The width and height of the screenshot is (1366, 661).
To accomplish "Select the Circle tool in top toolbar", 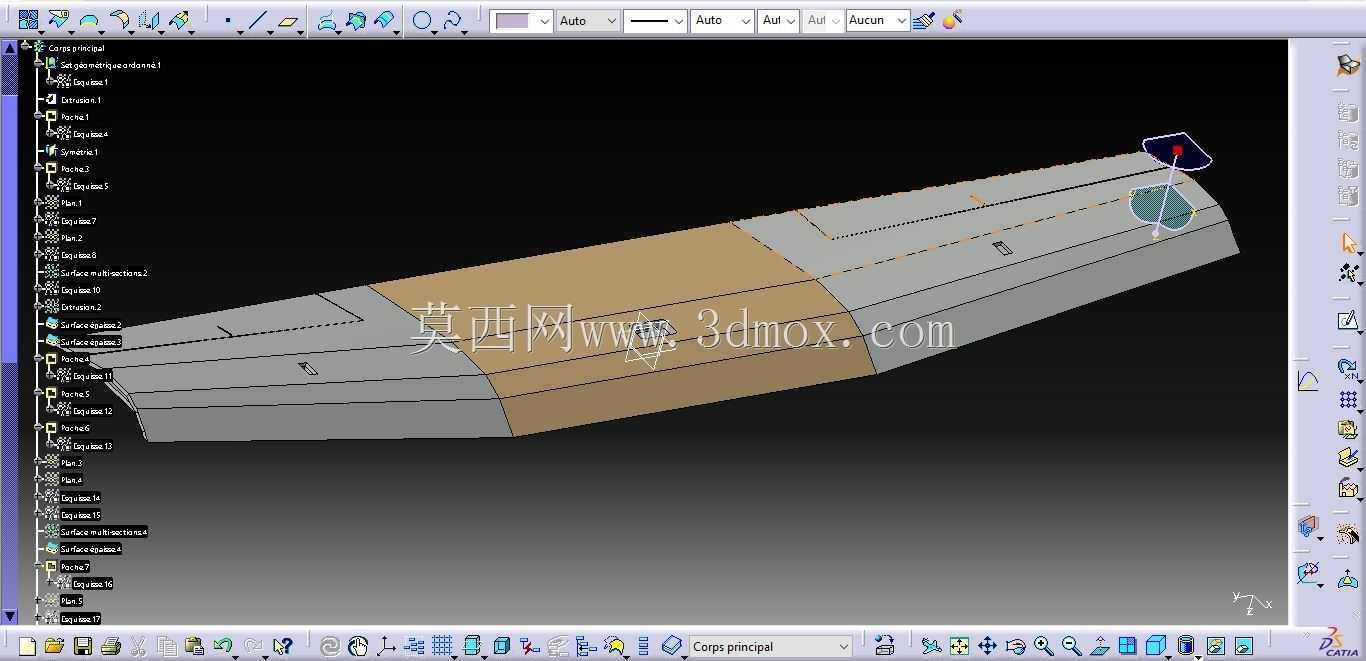I will coord(423,20).
